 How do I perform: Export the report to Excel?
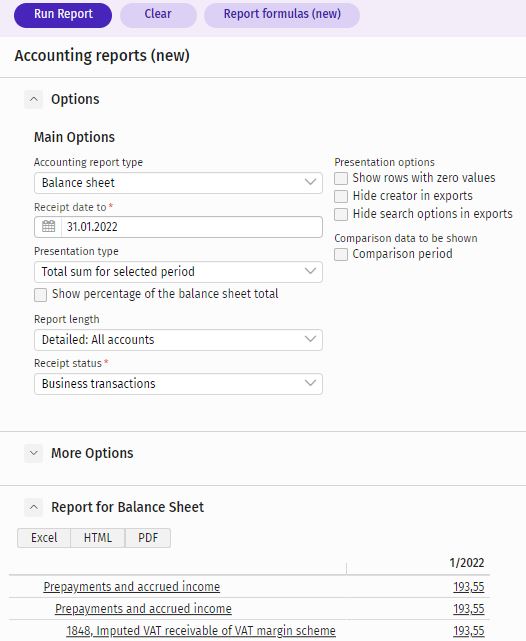[x=44, y=538]
